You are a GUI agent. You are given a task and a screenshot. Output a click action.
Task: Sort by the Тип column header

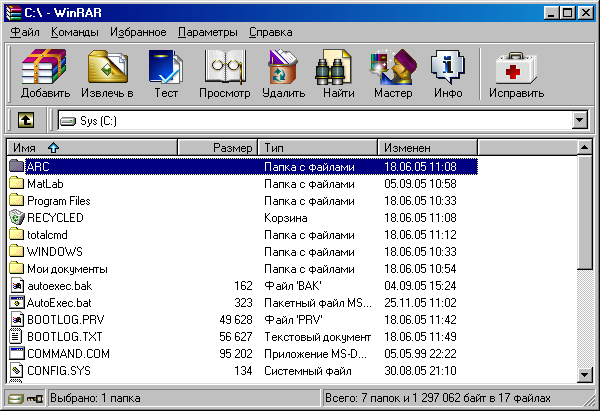[318, 148]
